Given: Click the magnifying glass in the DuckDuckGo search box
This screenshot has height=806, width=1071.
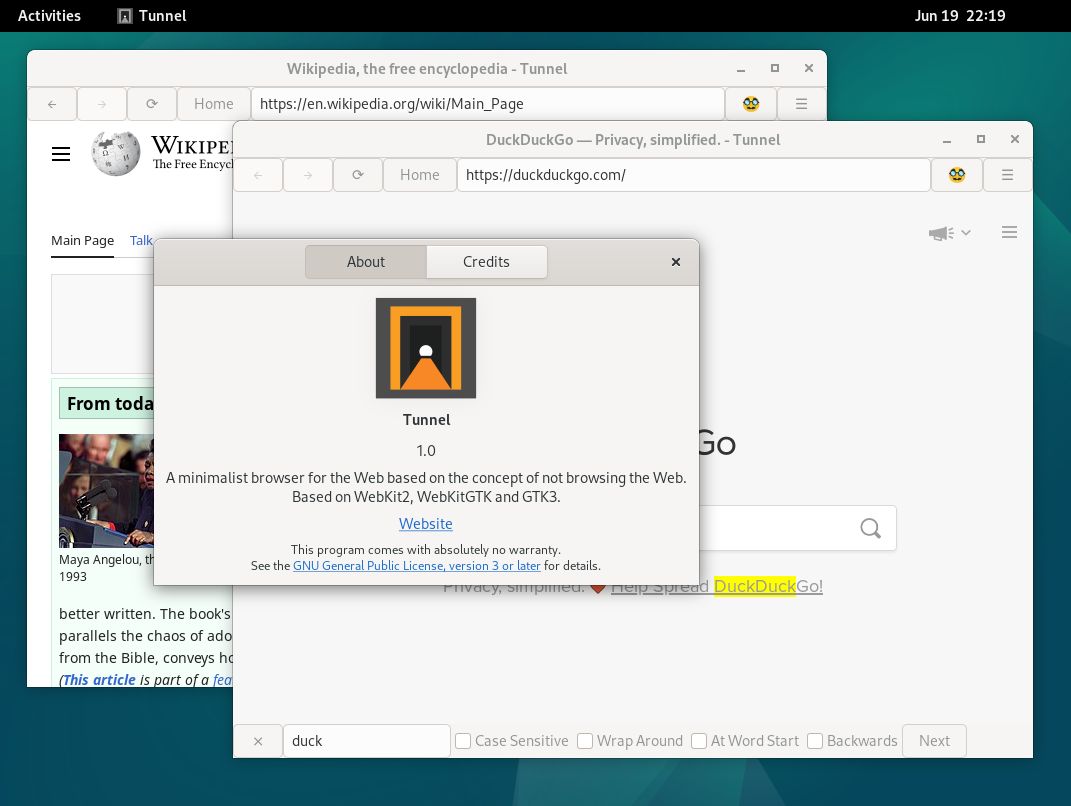Looking at the screenshot, I should tap(869, 528).
